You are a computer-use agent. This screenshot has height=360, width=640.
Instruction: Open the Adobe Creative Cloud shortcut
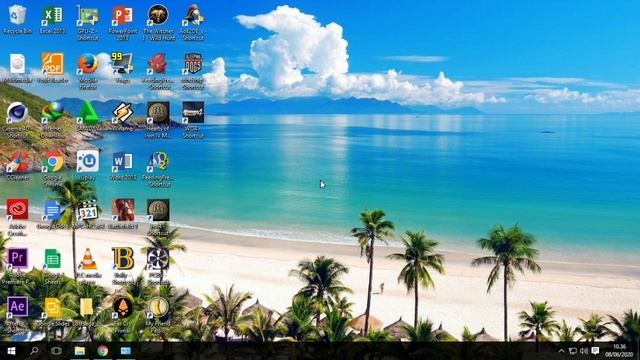pos(17,210)
